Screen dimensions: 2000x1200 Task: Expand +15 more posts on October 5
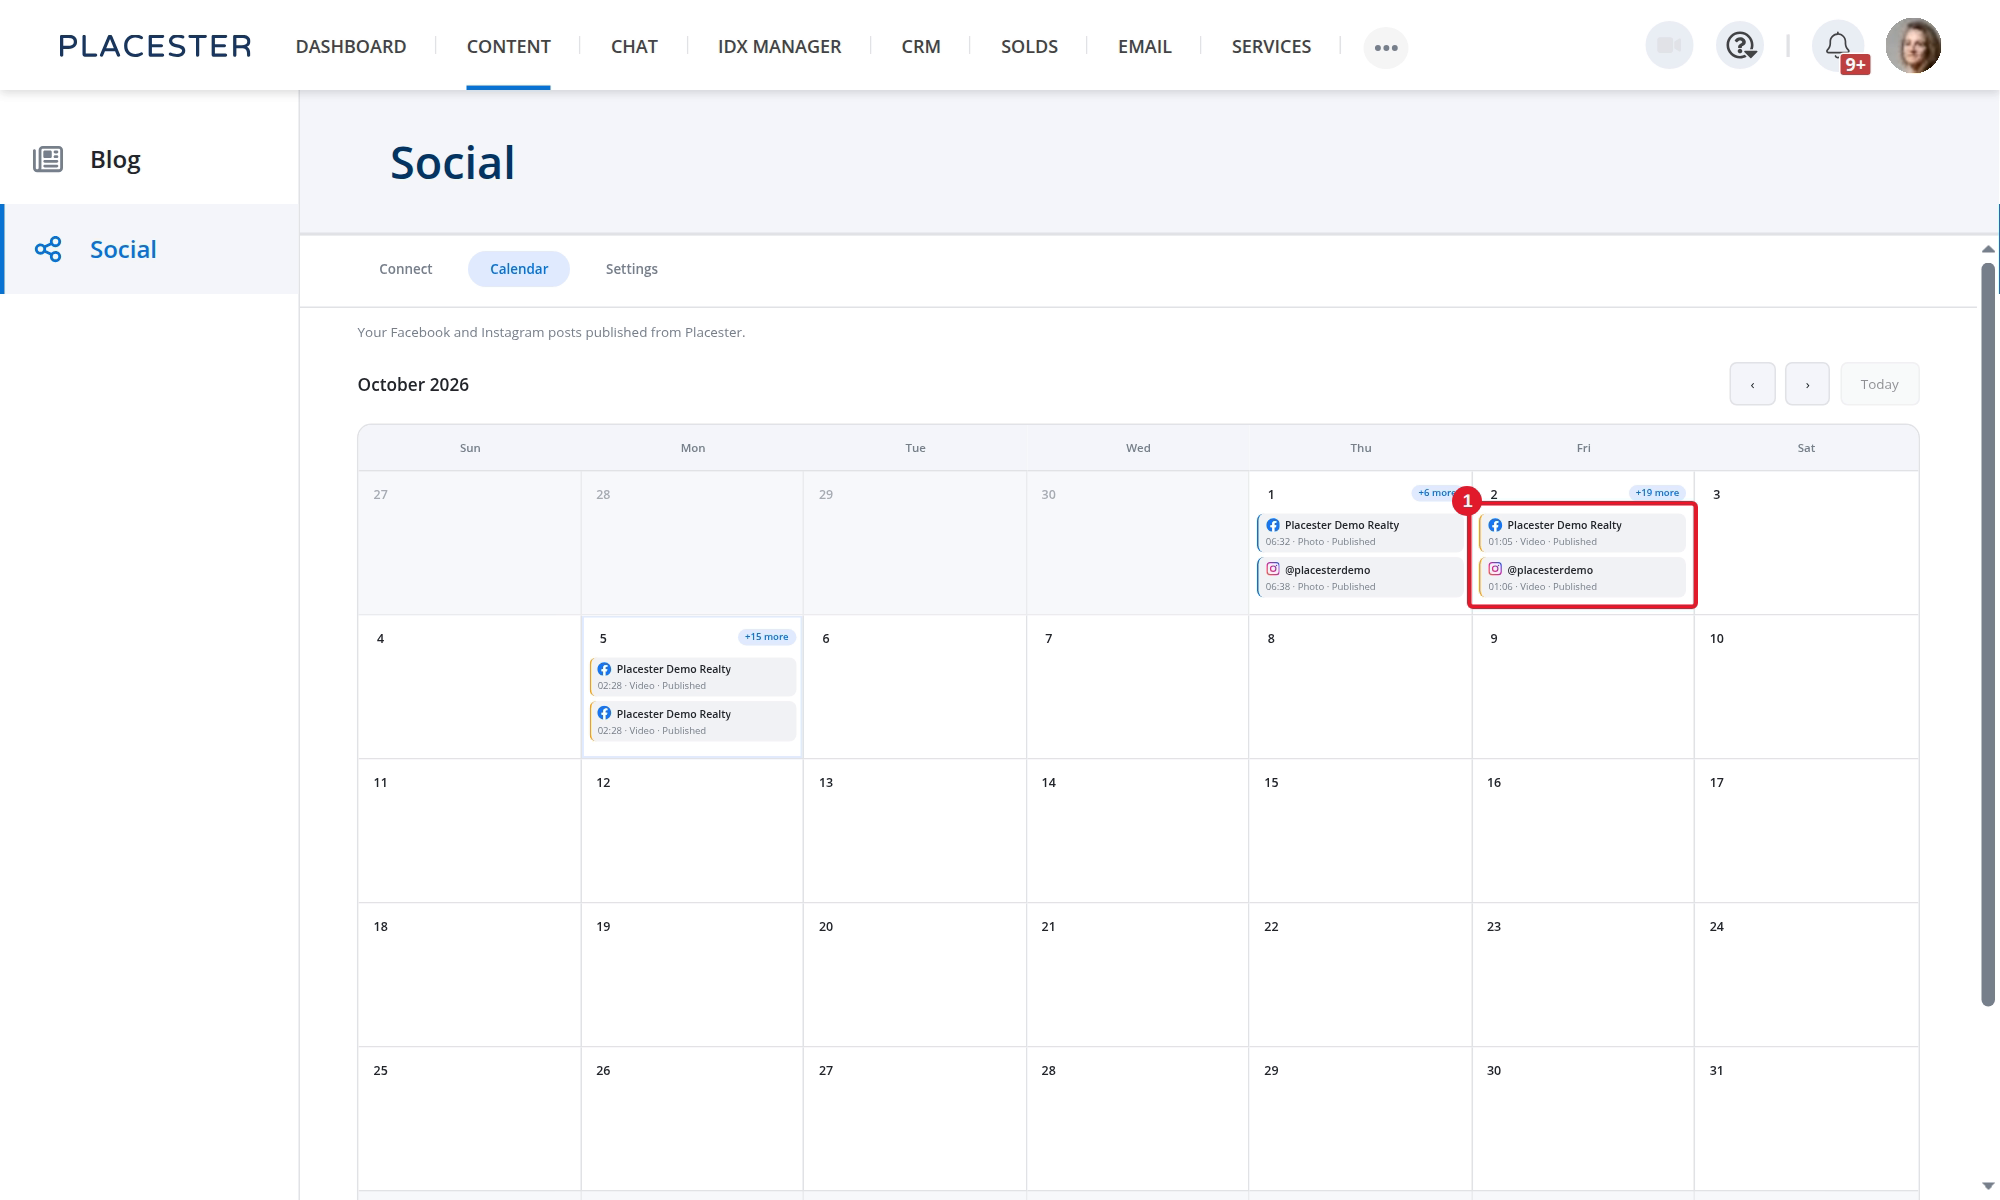click(766, 637)
